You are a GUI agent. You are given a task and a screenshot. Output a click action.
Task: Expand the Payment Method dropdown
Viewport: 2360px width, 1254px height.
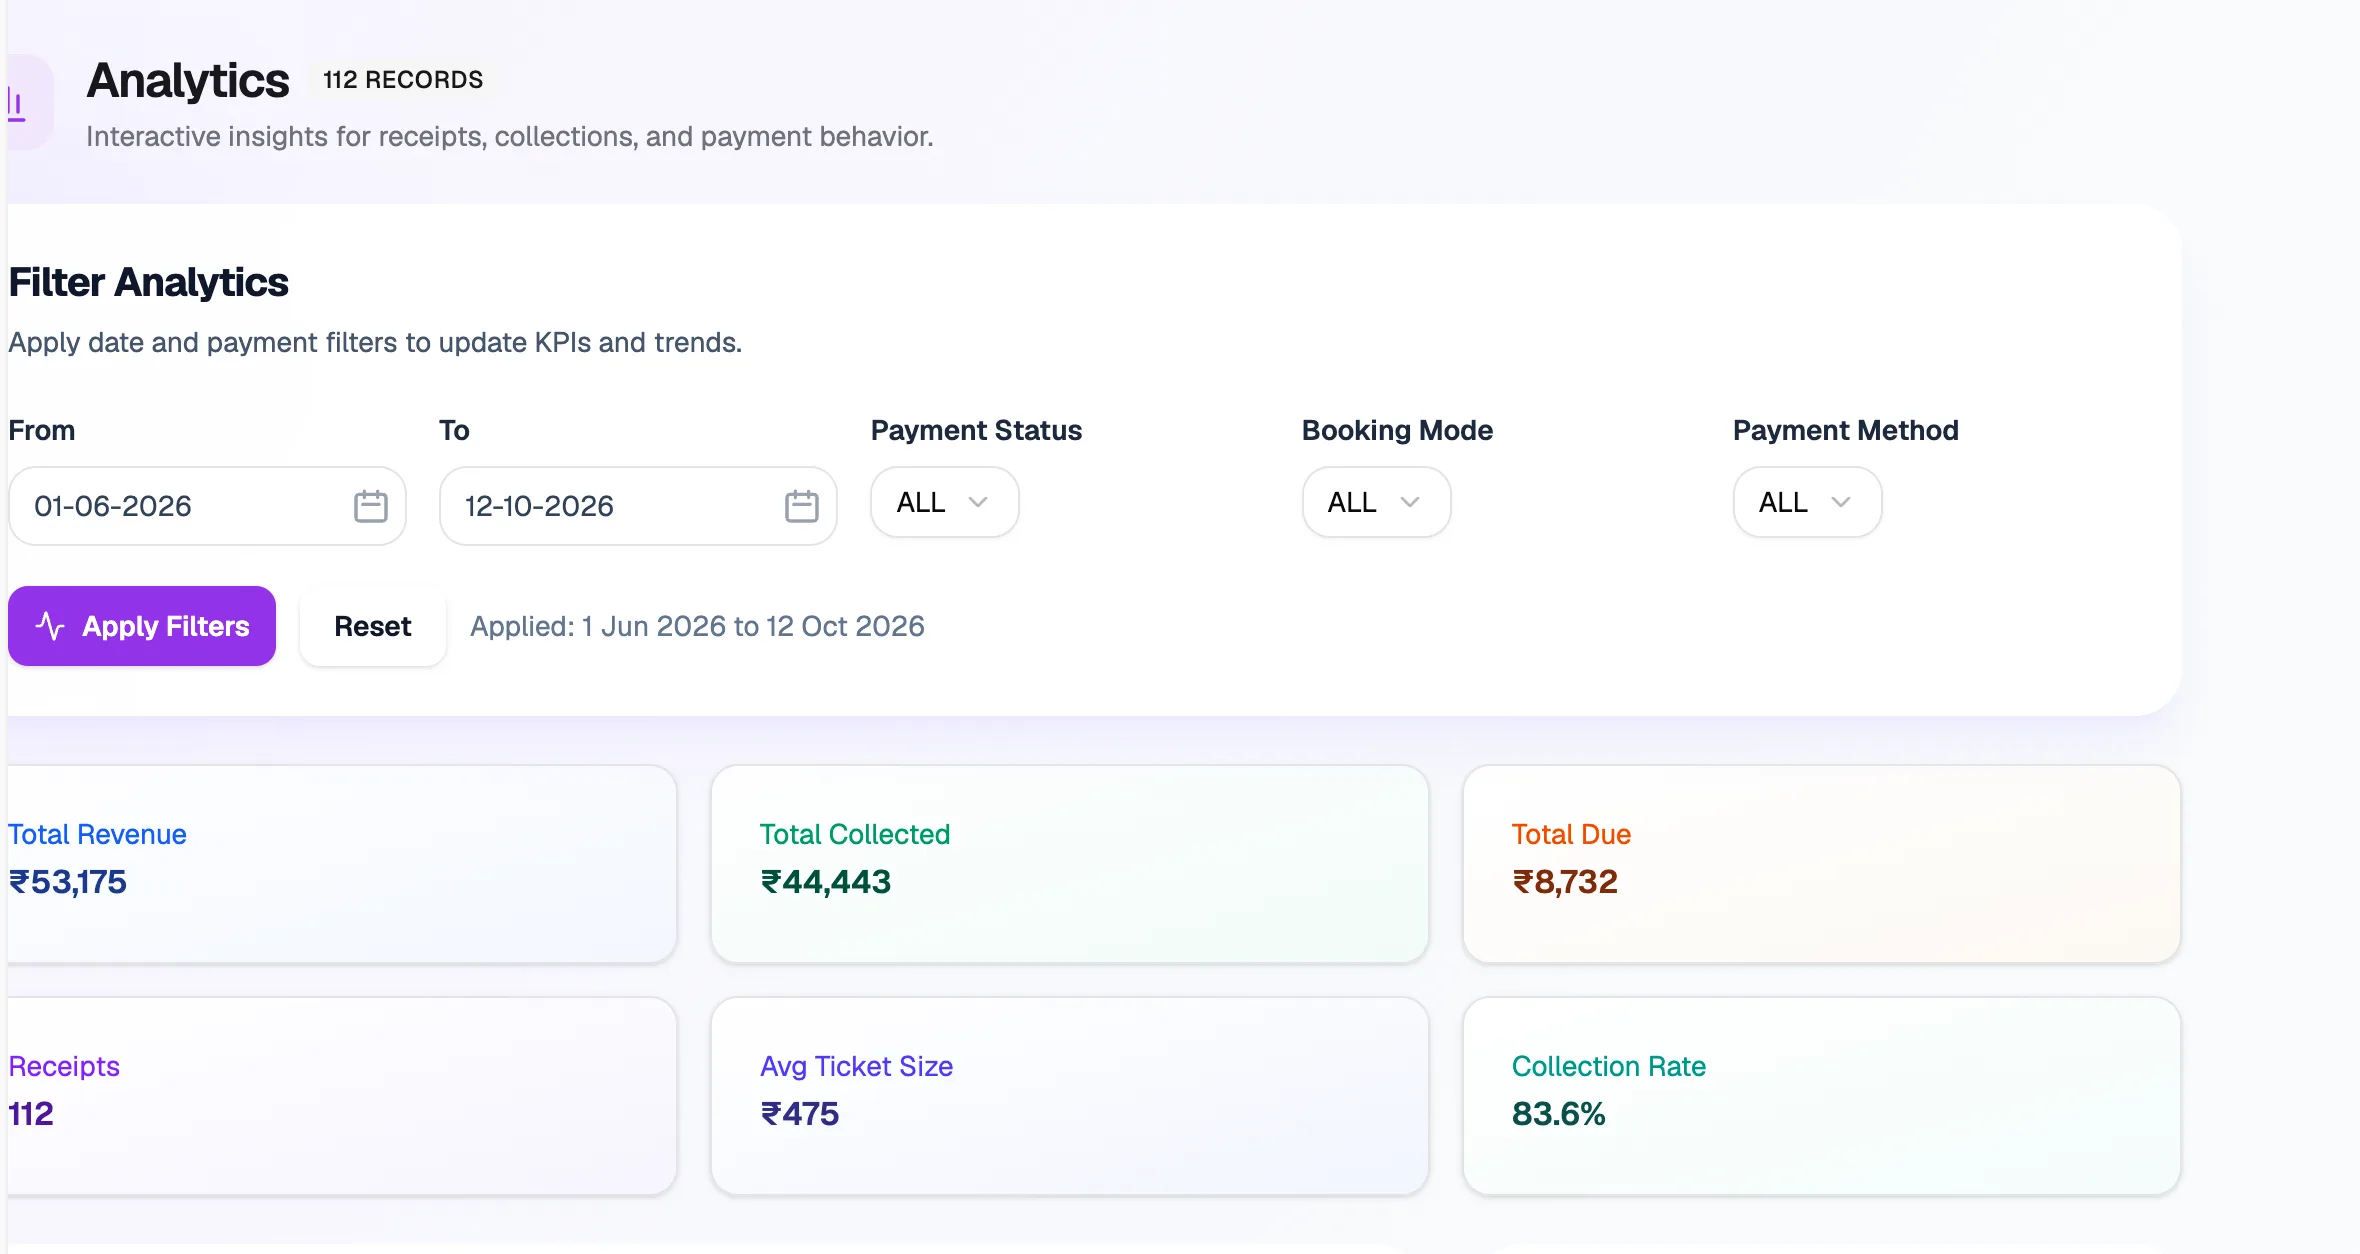pos(1807,502)
